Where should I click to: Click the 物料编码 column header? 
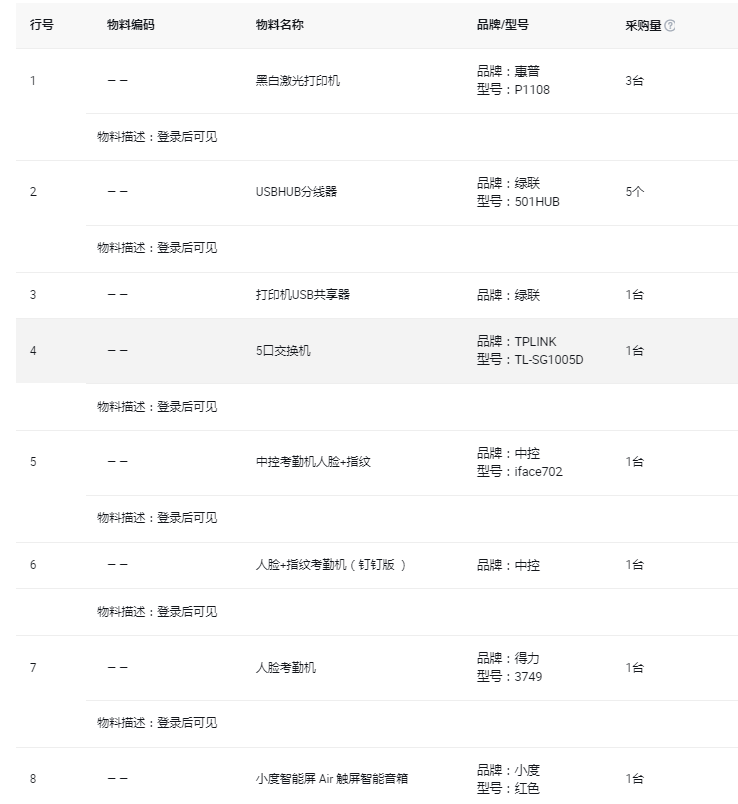click(131, 25)
